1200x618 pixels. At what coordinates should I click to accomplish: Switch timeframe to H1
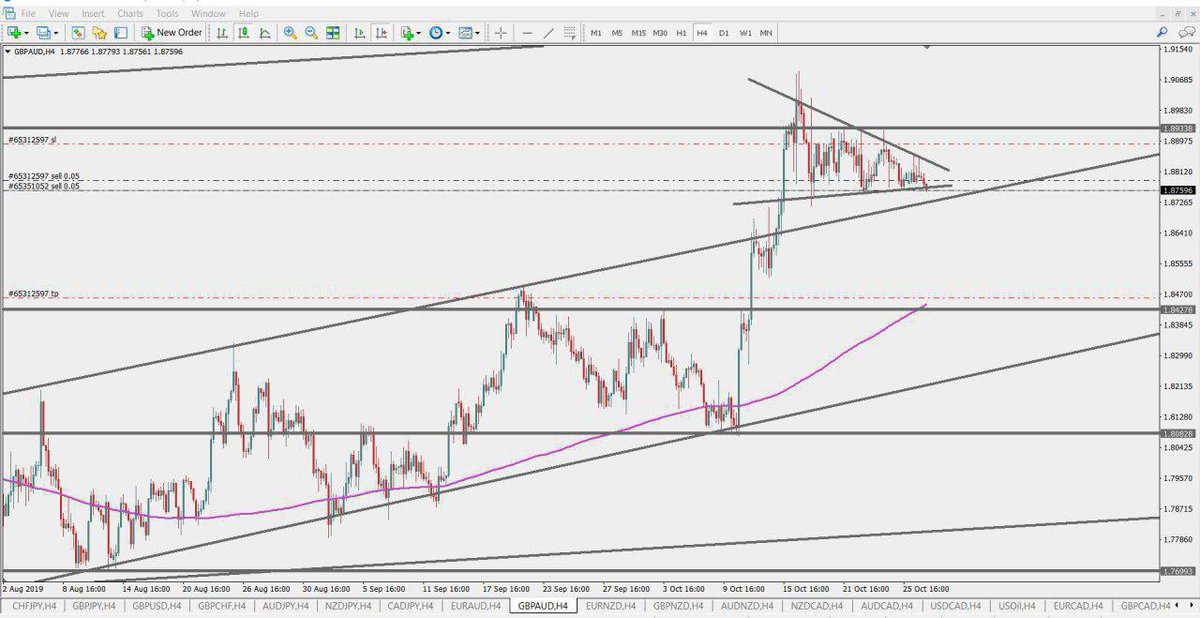point(681,33)
